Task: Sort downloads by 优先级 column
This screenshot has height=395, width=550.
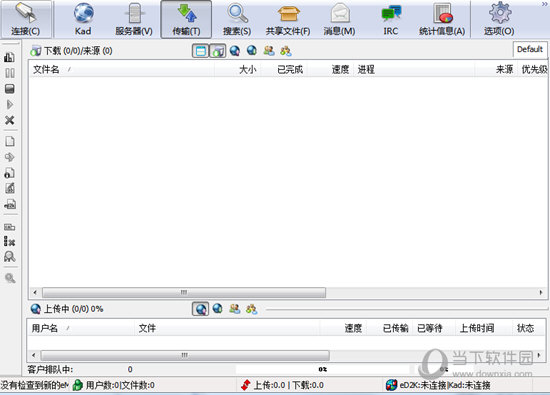Action: click(532, 69)
